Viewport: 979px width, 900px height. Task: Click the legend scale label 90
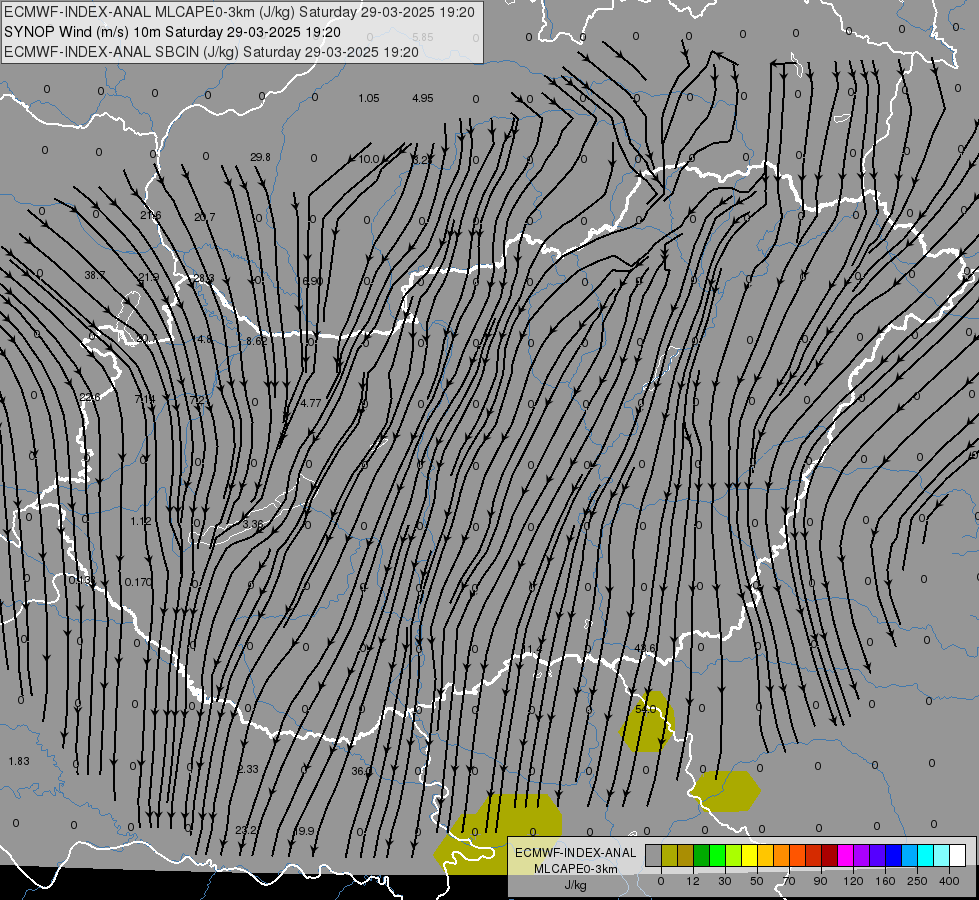[820, 881]
